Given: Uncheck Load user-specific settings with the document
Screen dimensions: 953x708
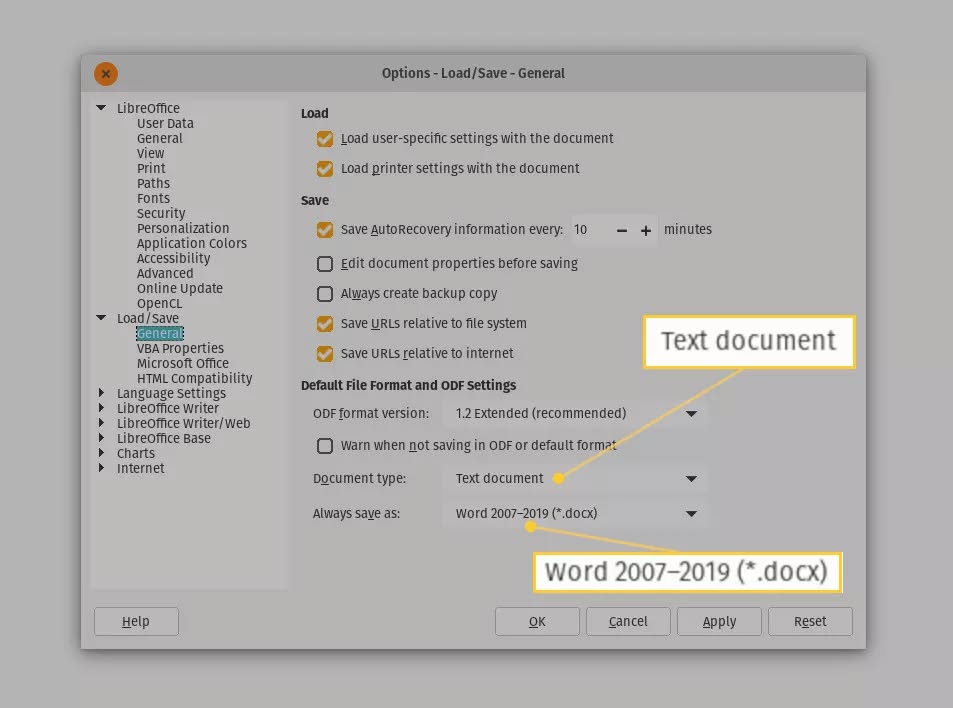Looking at the screenshot, I should click(x=325, y=139).
